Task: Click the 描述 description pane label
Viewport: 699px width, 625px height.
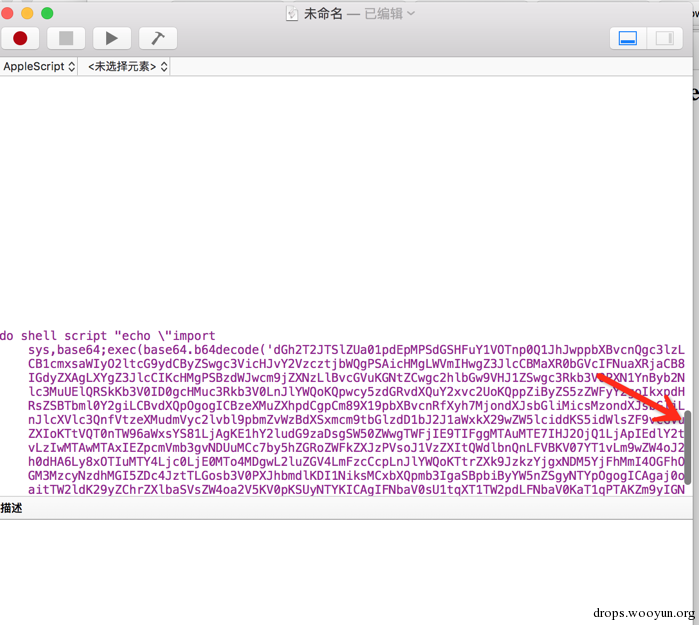Action: point(11,508)
